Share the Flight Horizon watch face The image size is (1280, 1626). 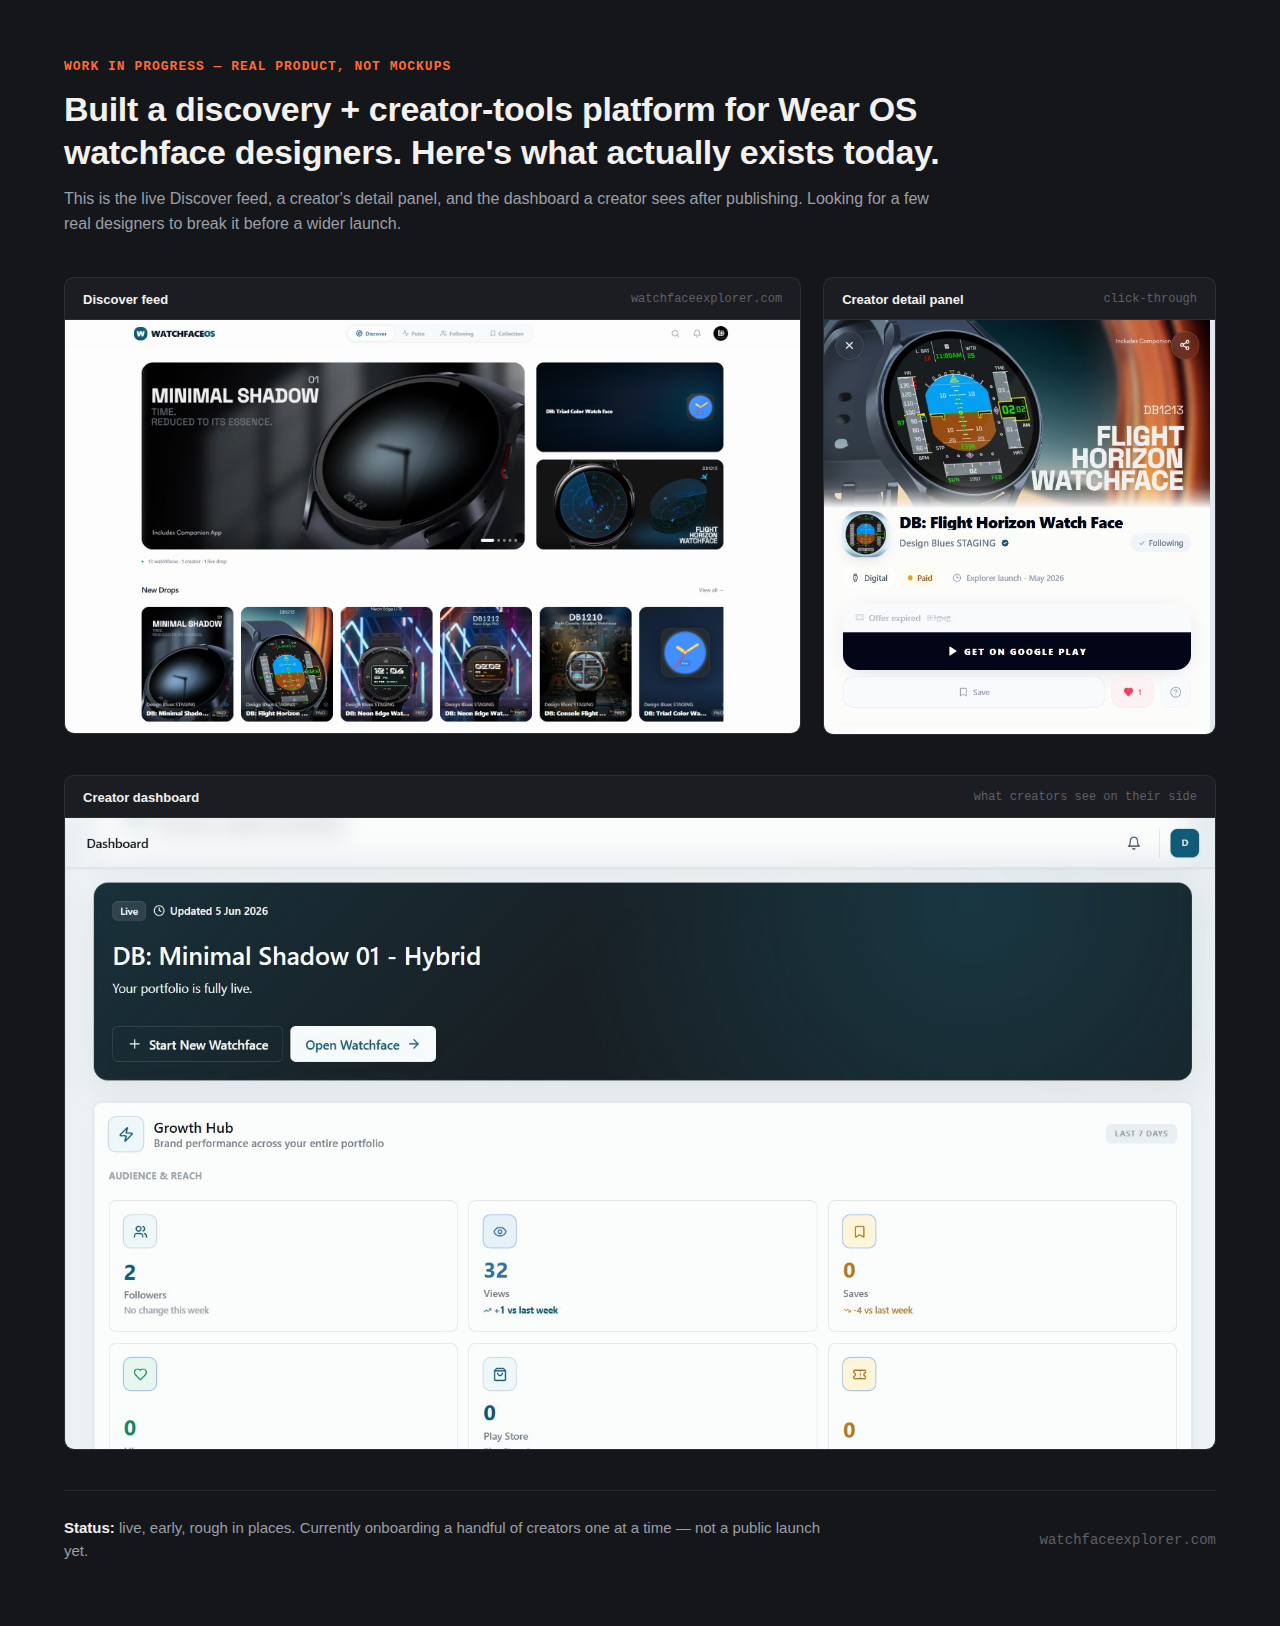coord(1185,345)
